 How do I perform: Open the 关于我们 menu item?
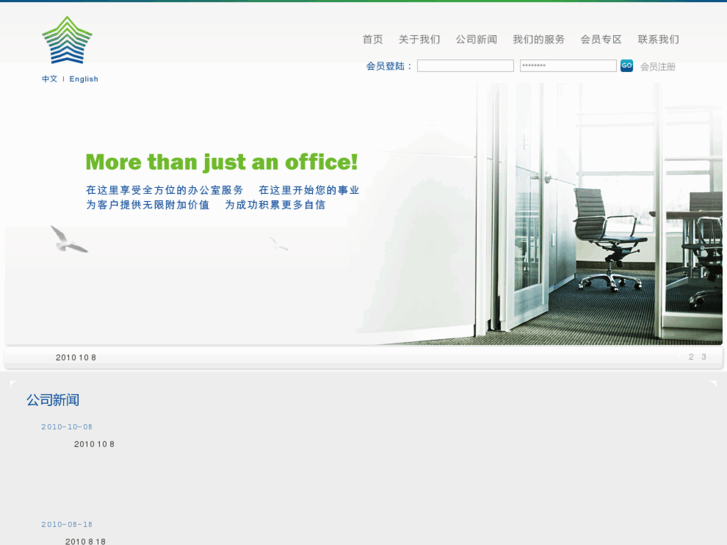[420, 39]
